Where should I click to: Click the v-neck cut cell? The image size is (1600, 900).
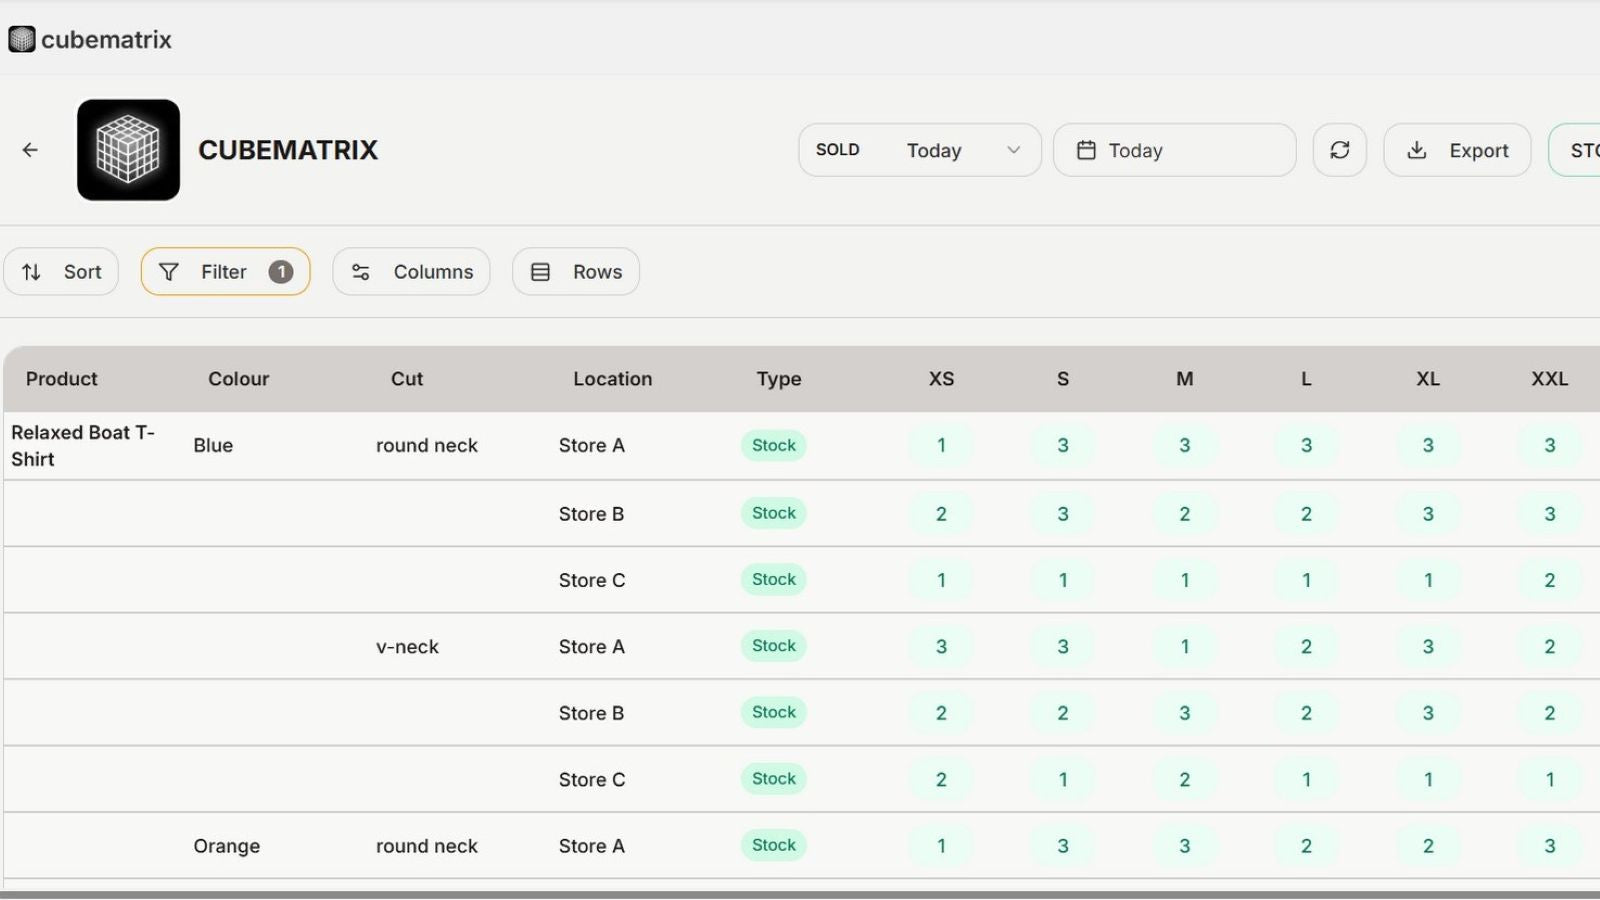coord(407,647)
